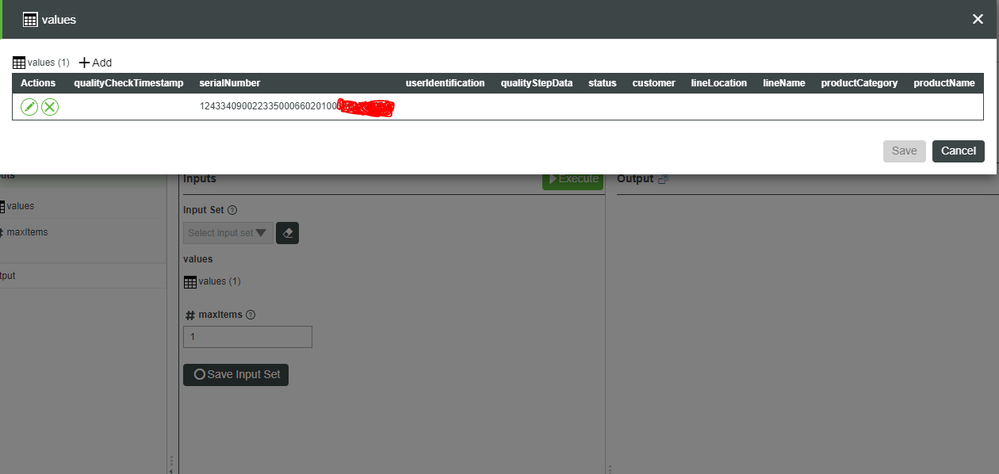Select the qualityStepData column header
Screen dimensions: 999x474
(536, 83)
